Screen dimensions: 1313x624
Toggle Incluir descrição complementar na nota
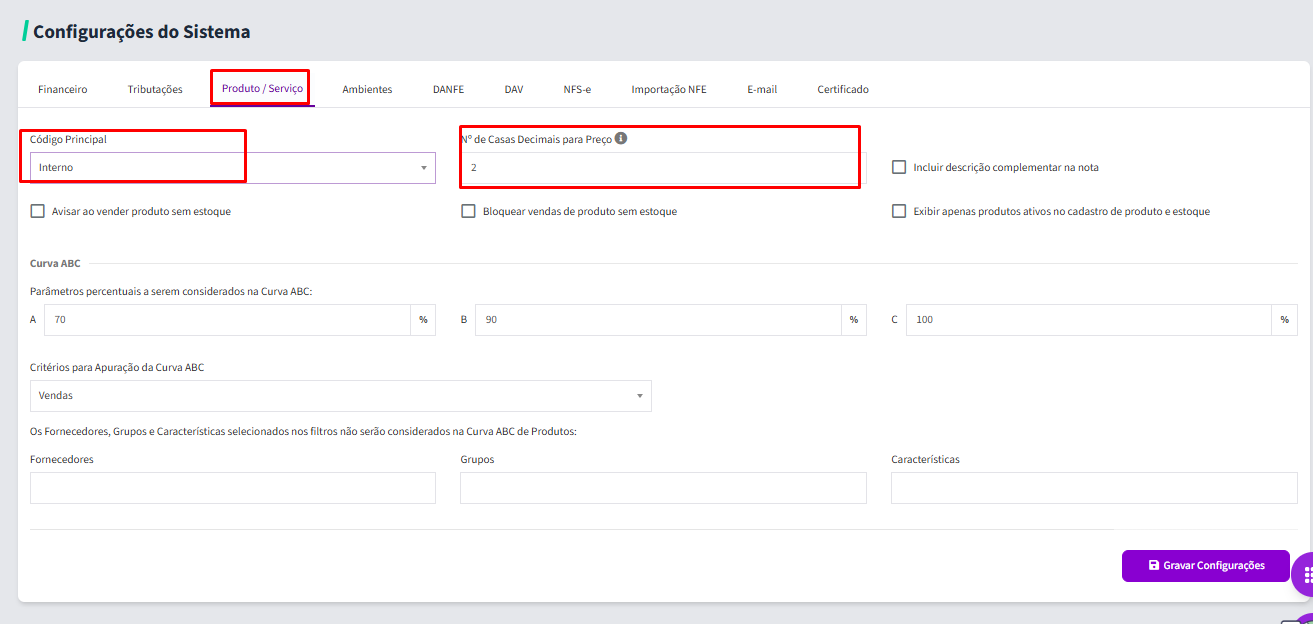[x=899, y=167]
